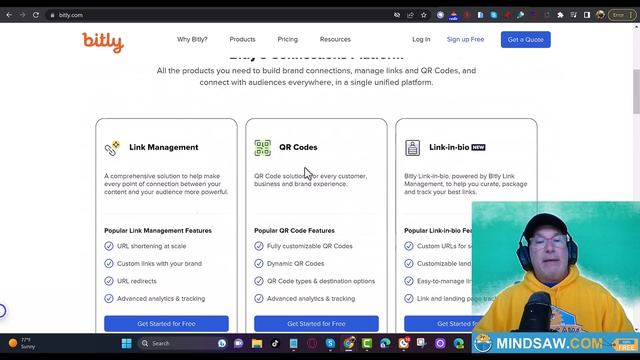The image size is (640, 360).
Task: Open the Pricing page
Action: point(288,40)
